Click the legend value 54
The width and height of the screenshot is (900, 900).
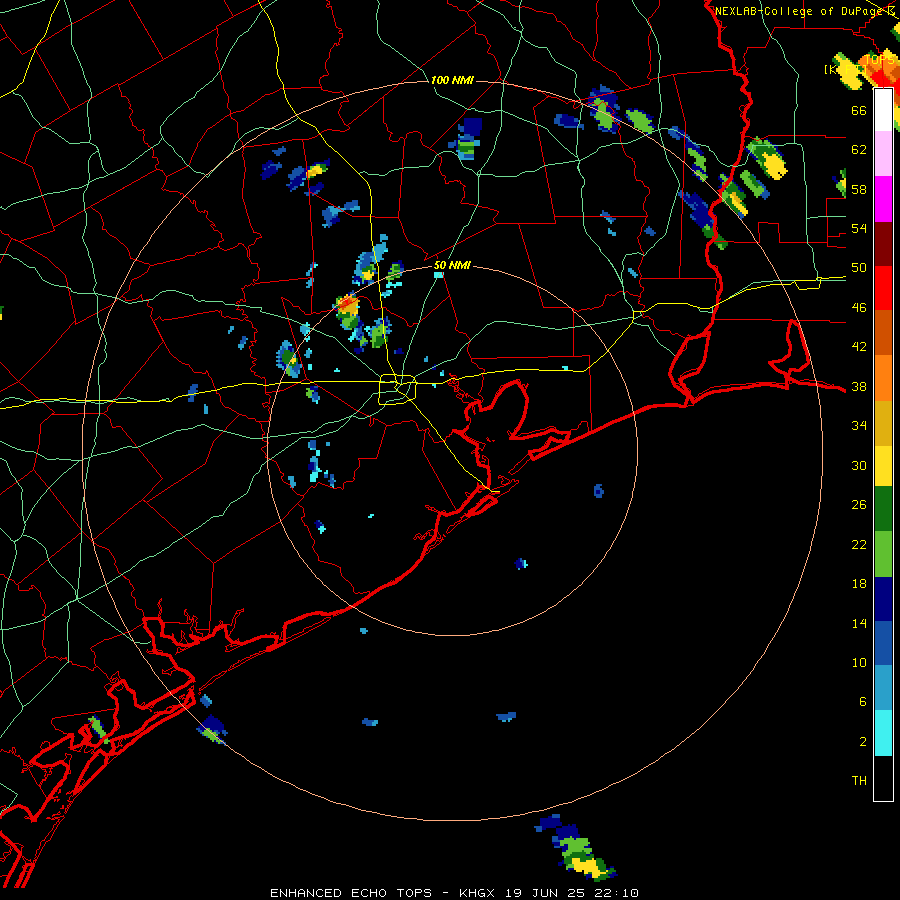pyautogui.click(x=859, y=228)
